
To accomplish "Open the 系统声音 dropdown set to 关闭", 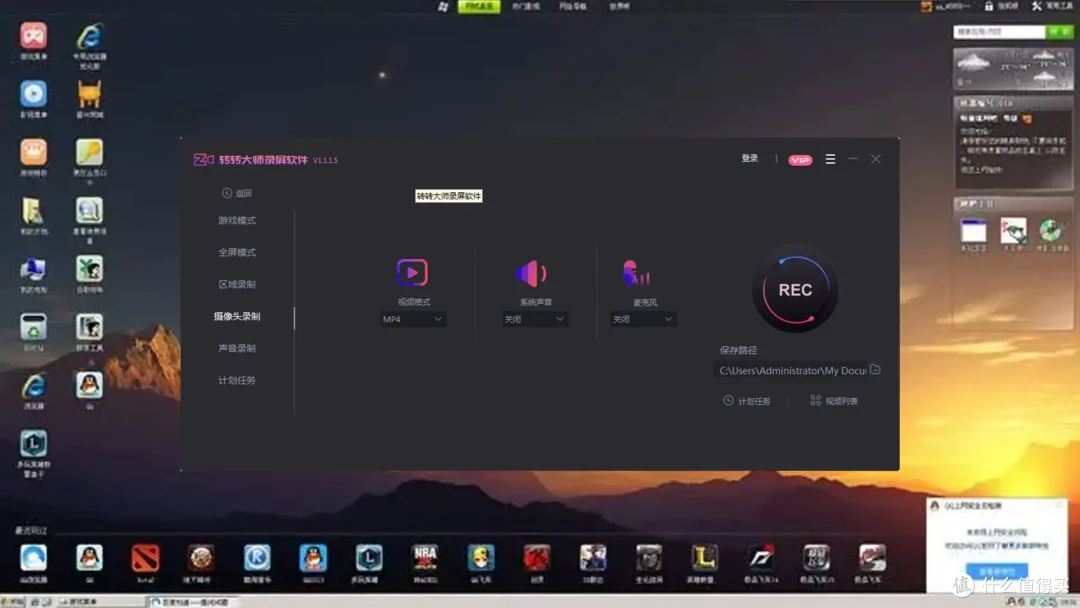I will click(534, 319).
